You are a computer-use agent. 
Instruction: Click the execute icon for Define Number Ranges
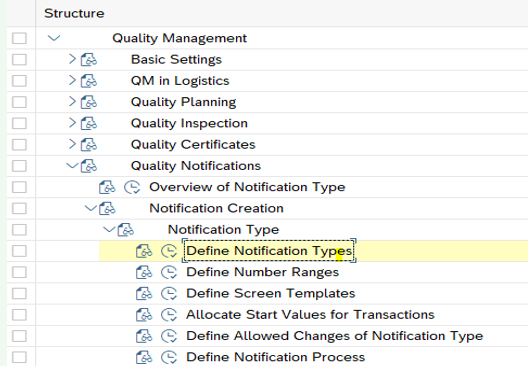click(x=169, y=272)
